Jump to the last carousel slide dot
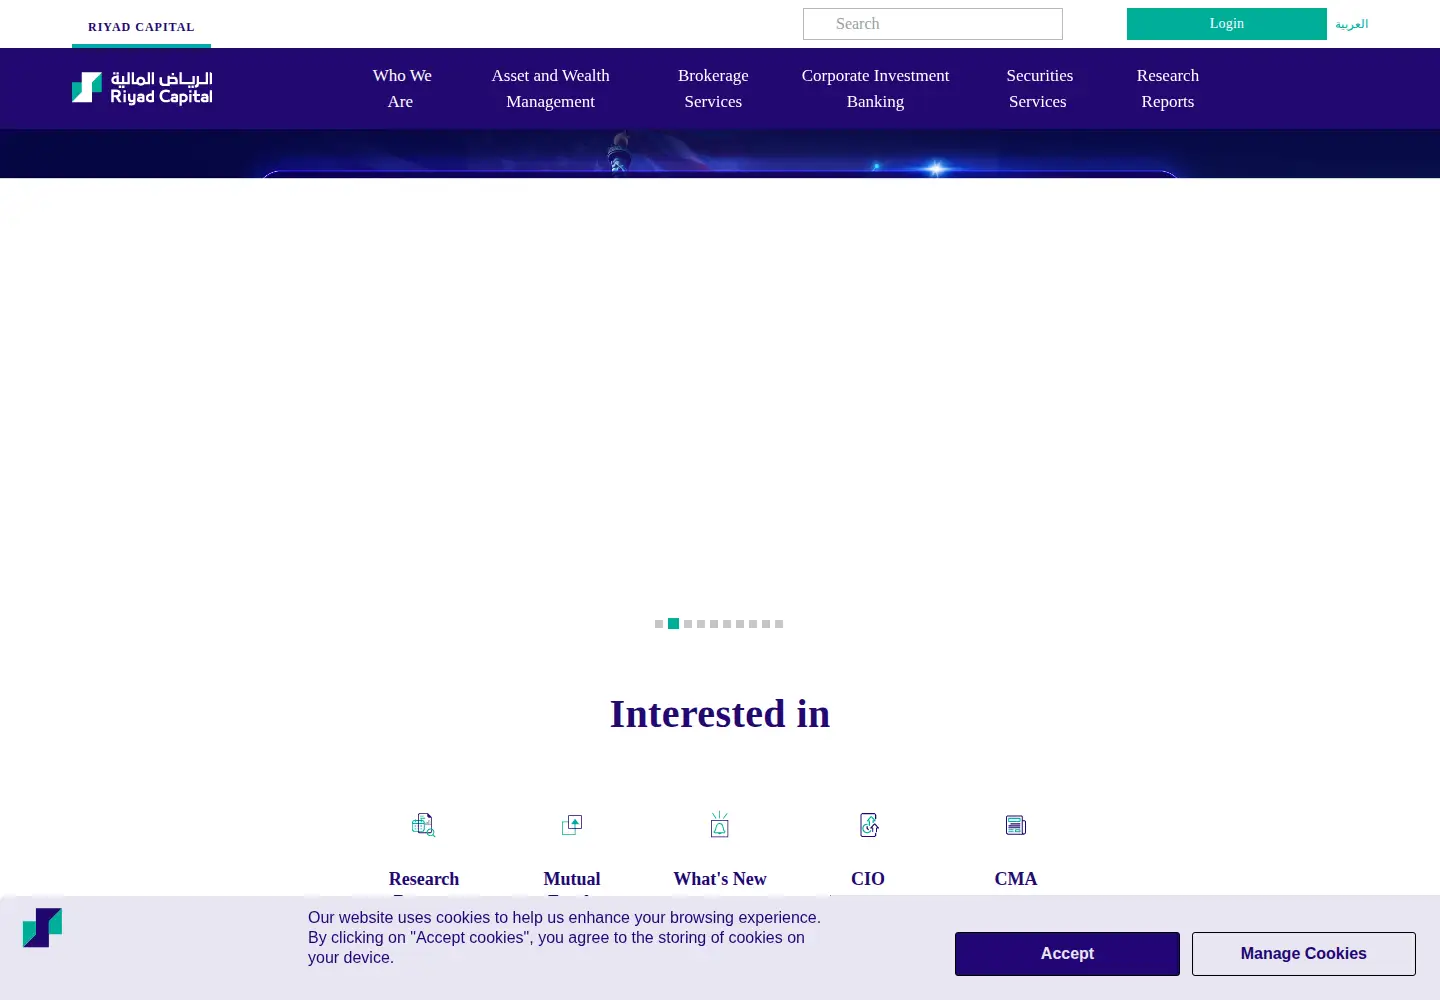 click(x=779, y=624)
